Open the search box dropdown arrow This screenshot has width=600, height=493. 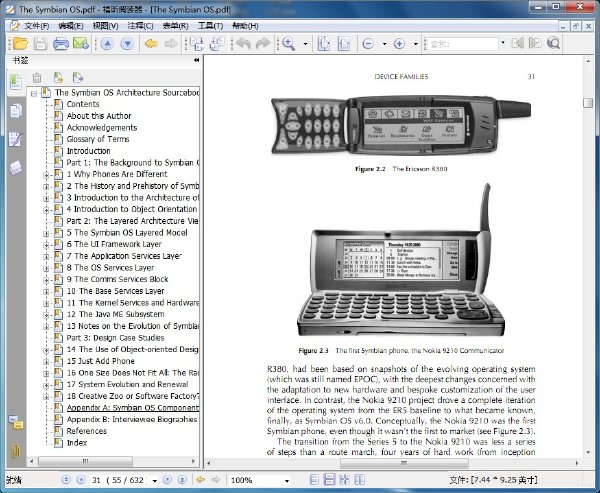(x=503, y=43)
